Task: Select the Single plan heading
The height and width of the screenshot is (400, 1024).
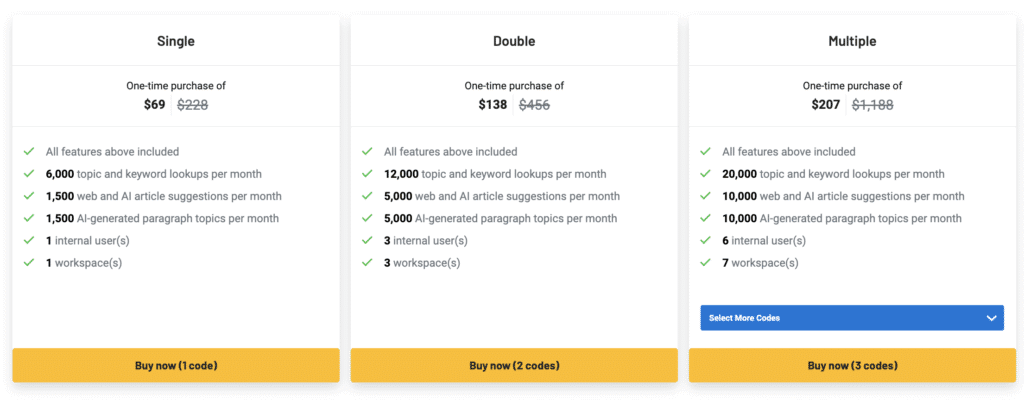Action: [176, 42]
